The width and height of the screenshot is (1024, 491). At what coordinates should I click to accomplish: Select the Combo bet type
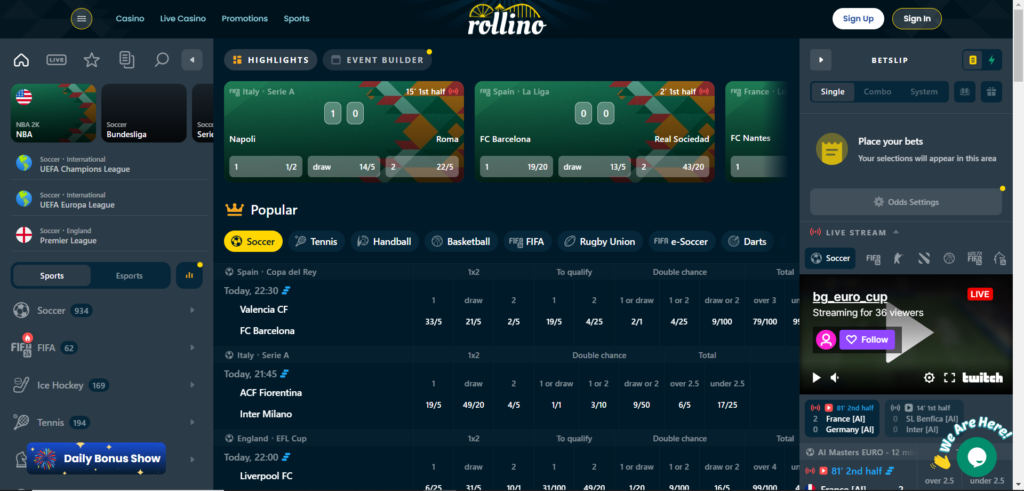(877, 92)
